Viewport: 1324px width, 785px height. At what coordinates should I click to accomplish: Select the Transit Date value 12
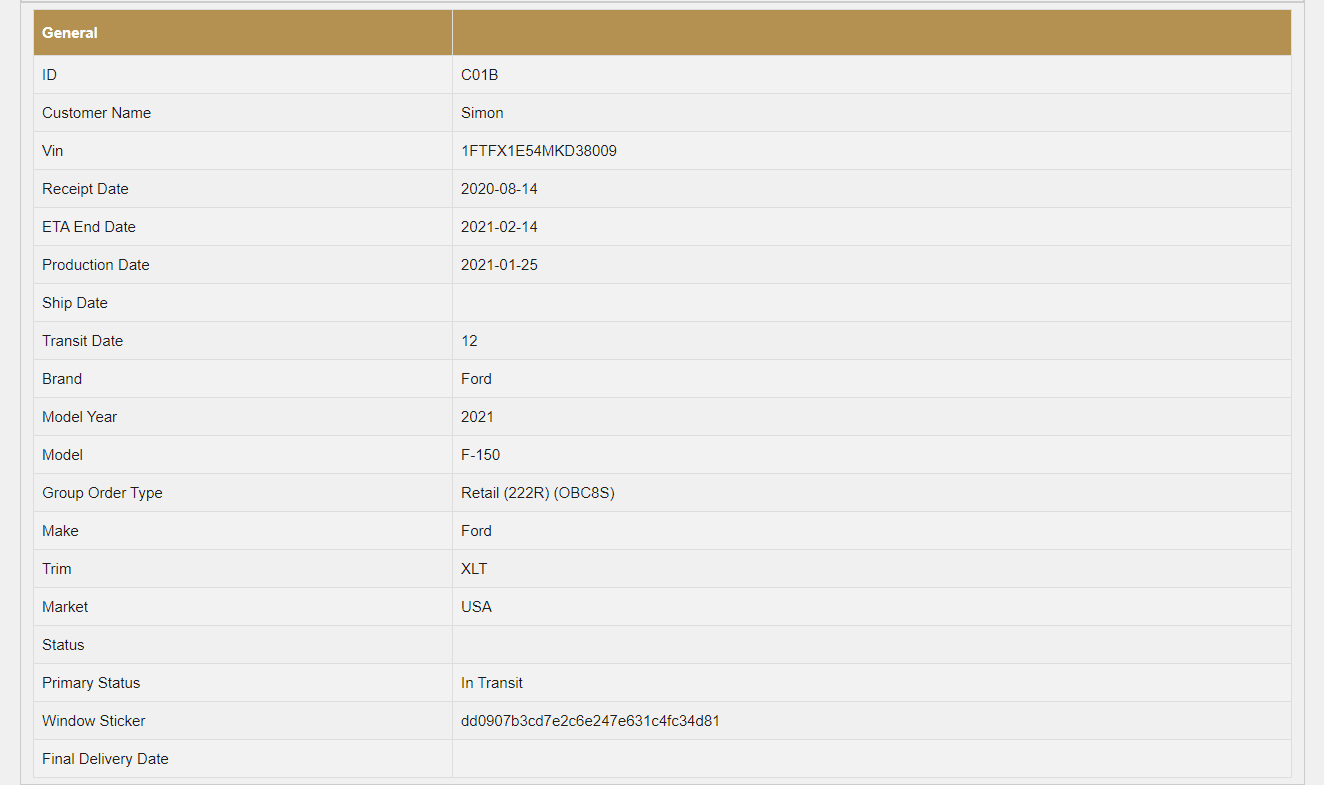pyautogui.click(x=469, y=341)
